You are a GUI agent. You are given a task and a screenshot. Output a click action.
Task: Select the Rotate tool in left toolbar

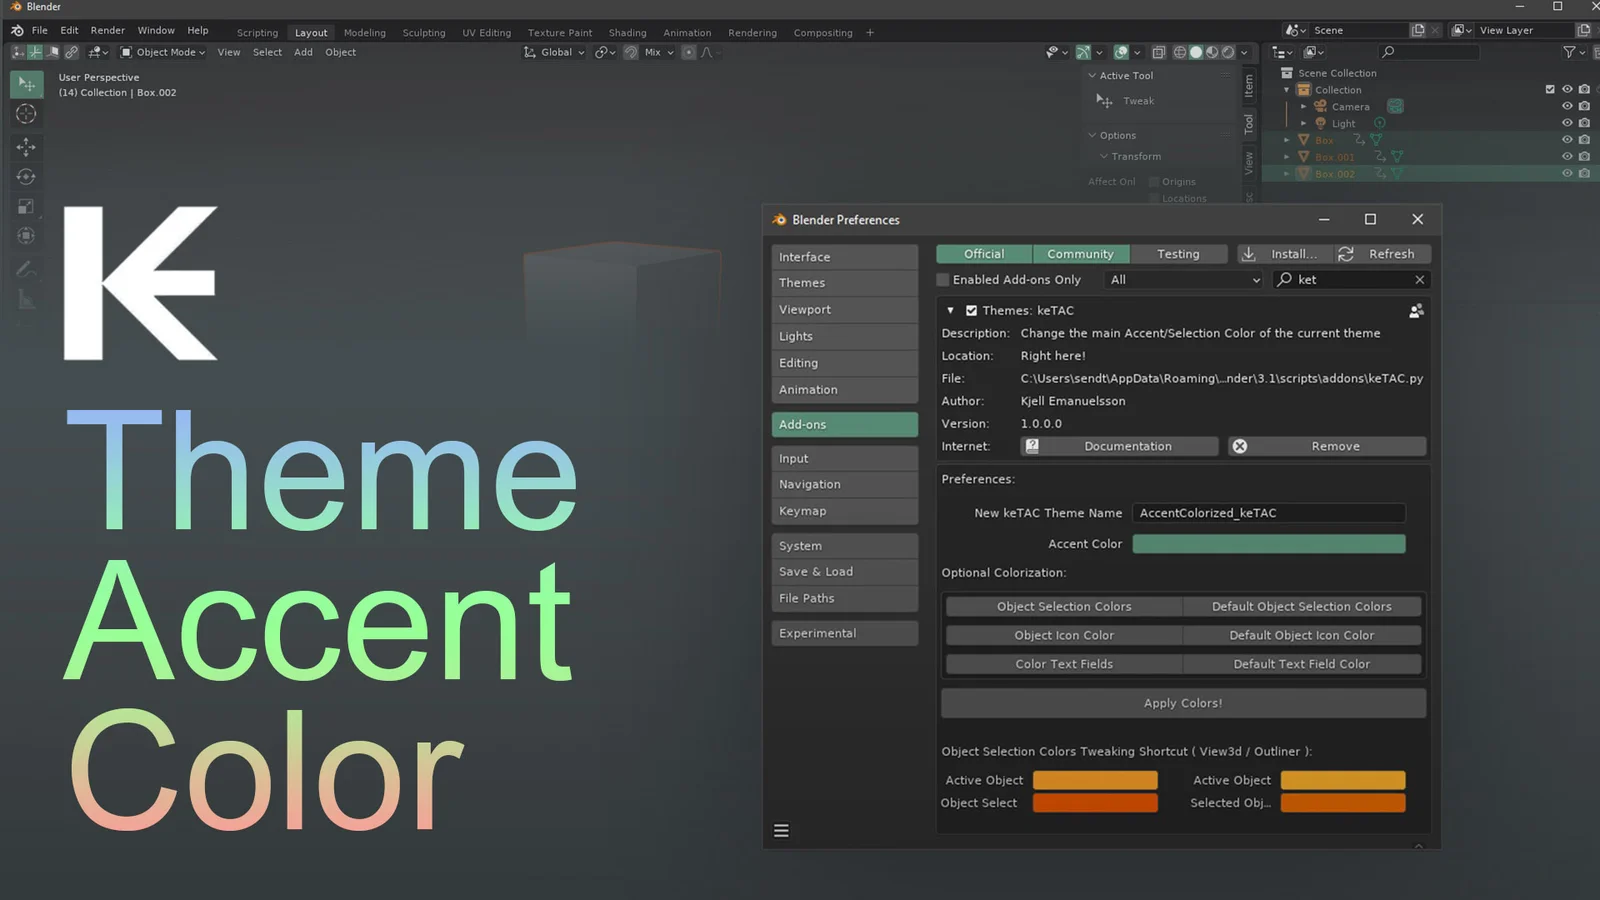pyautogui.click(x=26, y=177)
